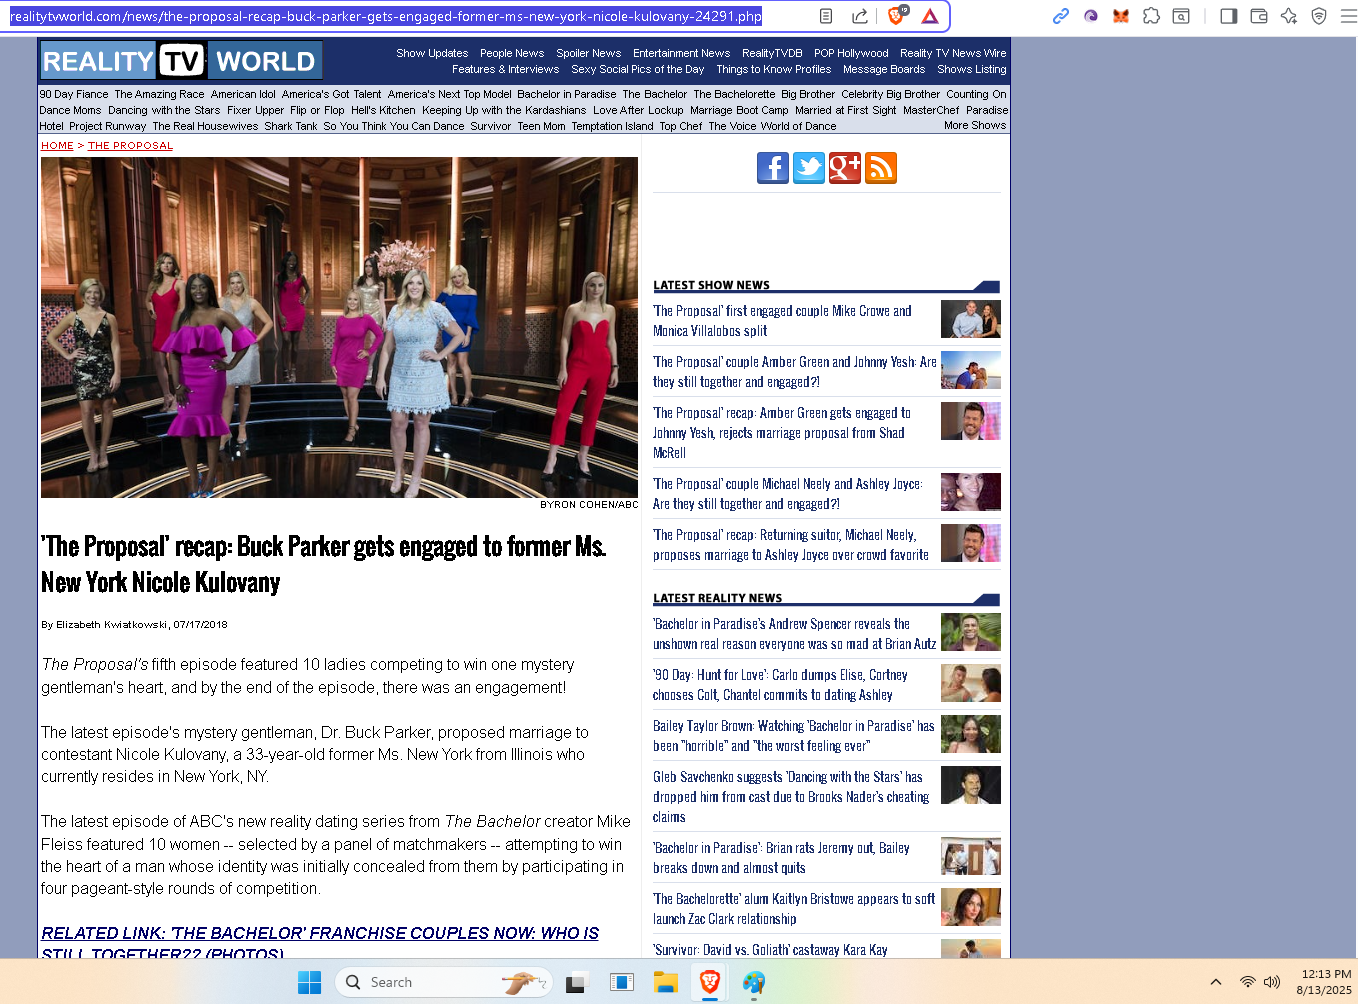Open the blue panel app on taskbar
Viewport: 1358px width, 1004px height.
coord(622,982)
